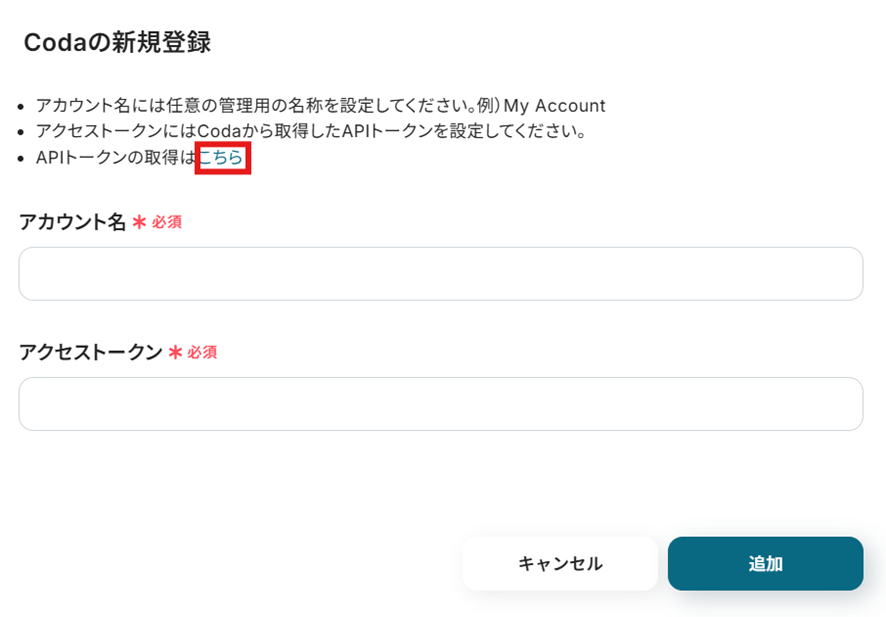Click the 必須 marker next to アカウント名
The image size is (886, 617).
click(x=167, y=222)
